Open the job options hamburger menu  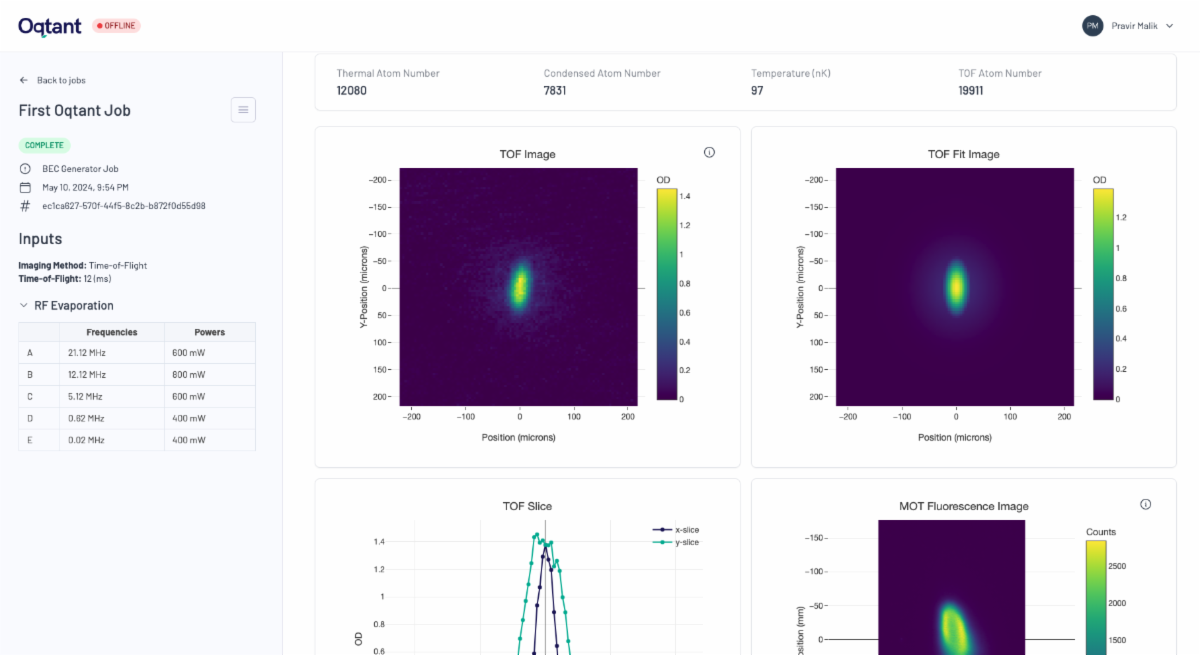point(243,110)
